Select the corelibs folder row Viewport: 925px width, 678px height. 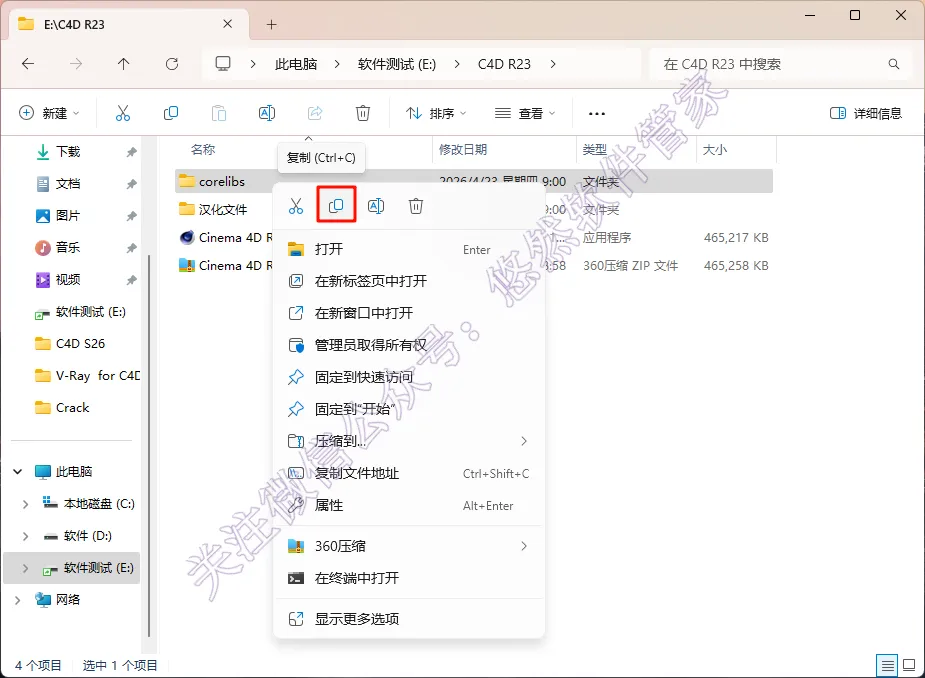(474, 181)
